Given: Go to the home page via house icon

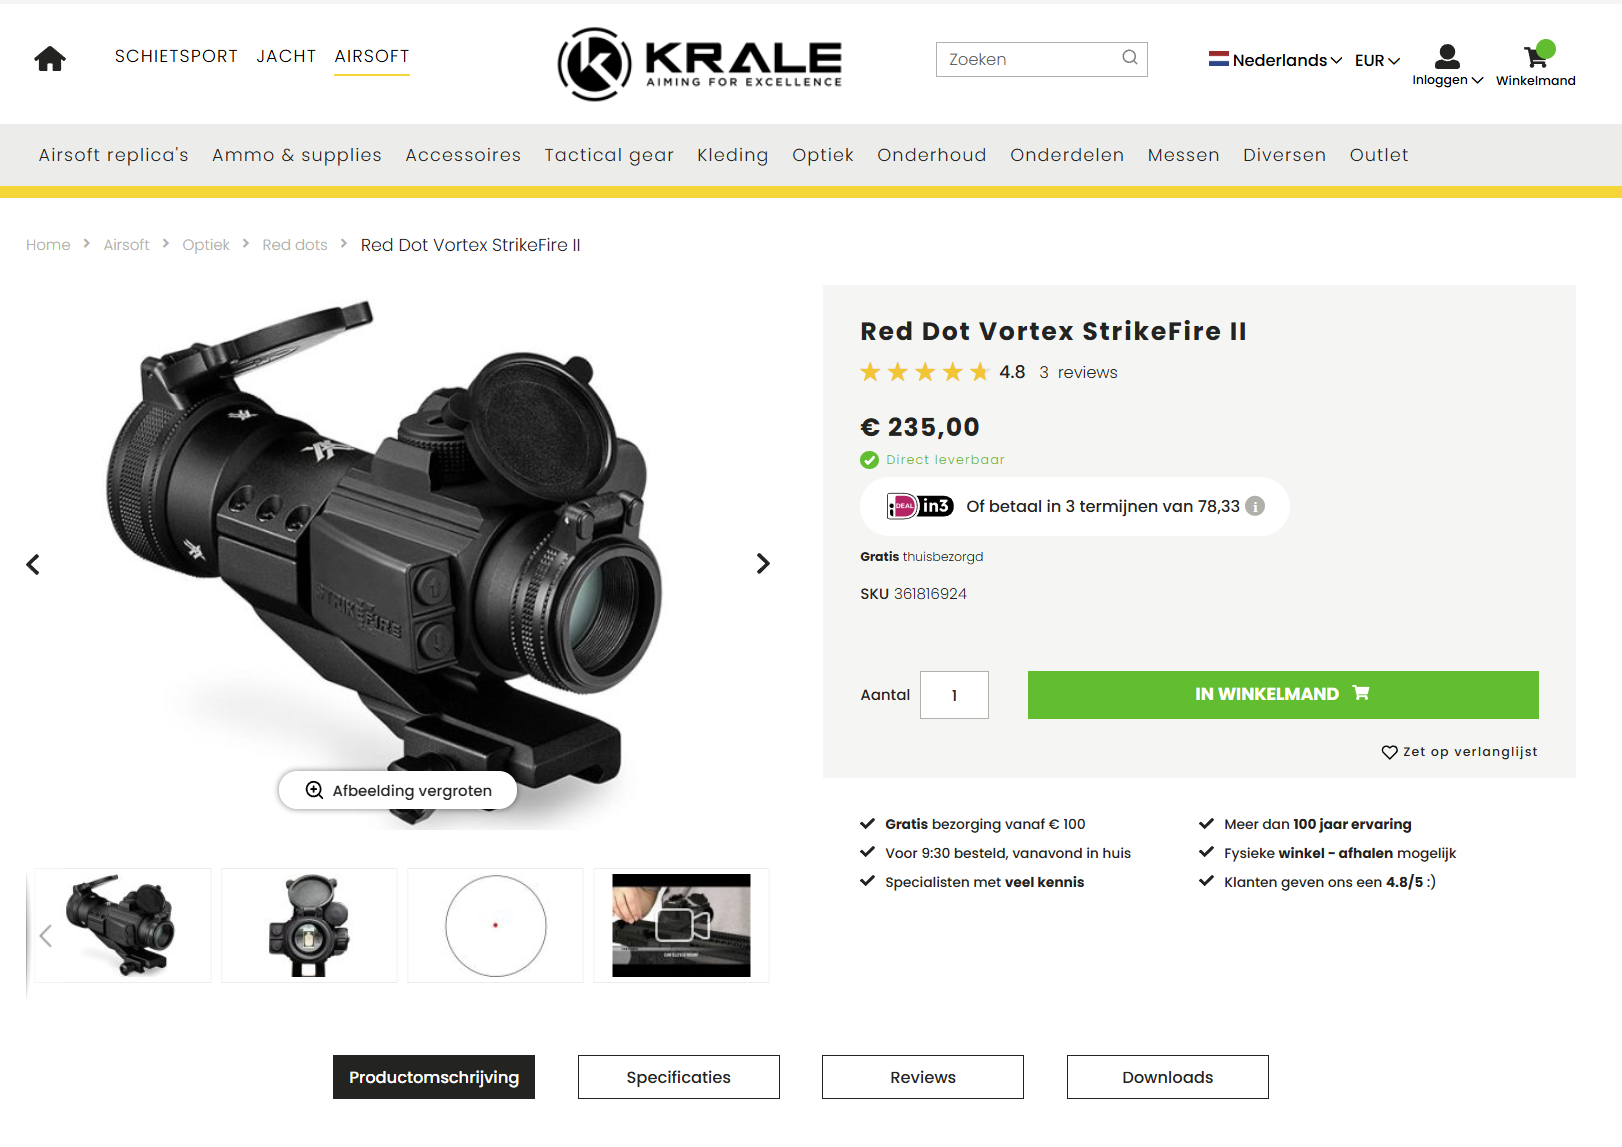Looking at the screenshot, I should pyautogui.click(x=50, y=59).
